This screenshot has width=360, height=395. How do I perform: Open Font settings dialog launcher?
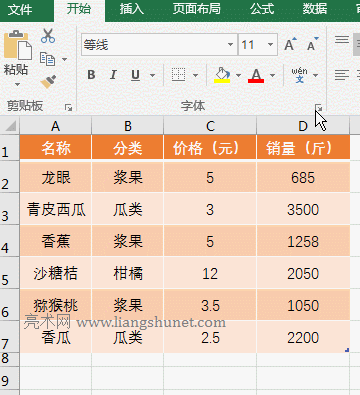(319, 107)
